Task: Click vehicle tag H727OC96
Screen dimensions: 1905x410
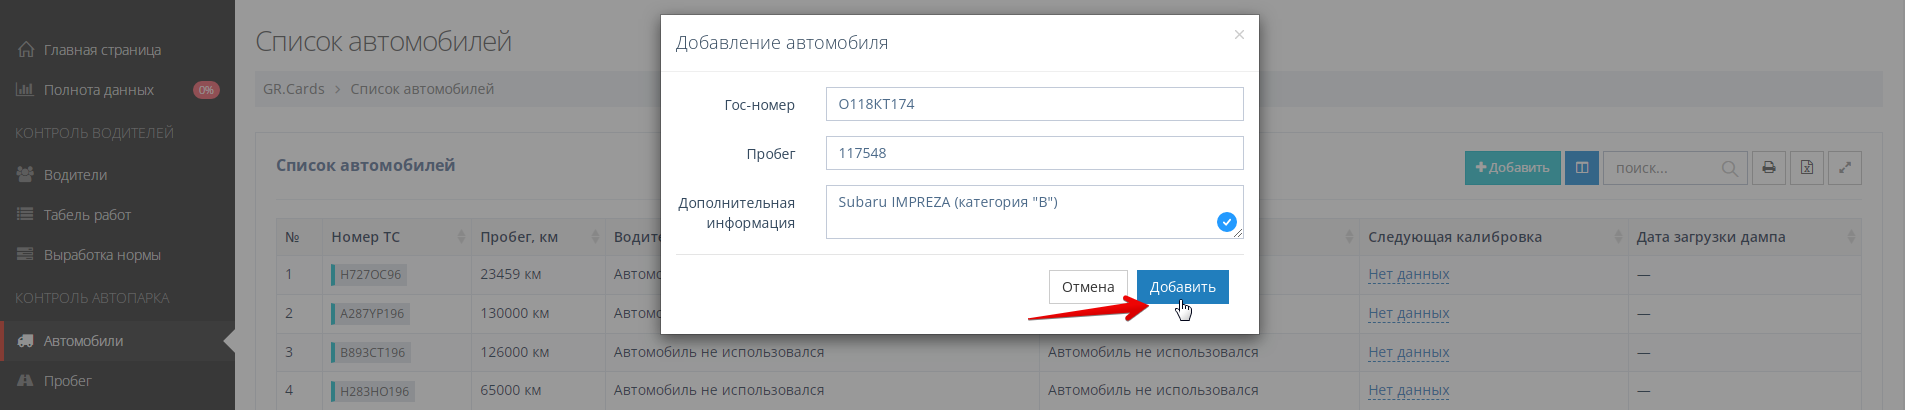Action: (369, 274)
